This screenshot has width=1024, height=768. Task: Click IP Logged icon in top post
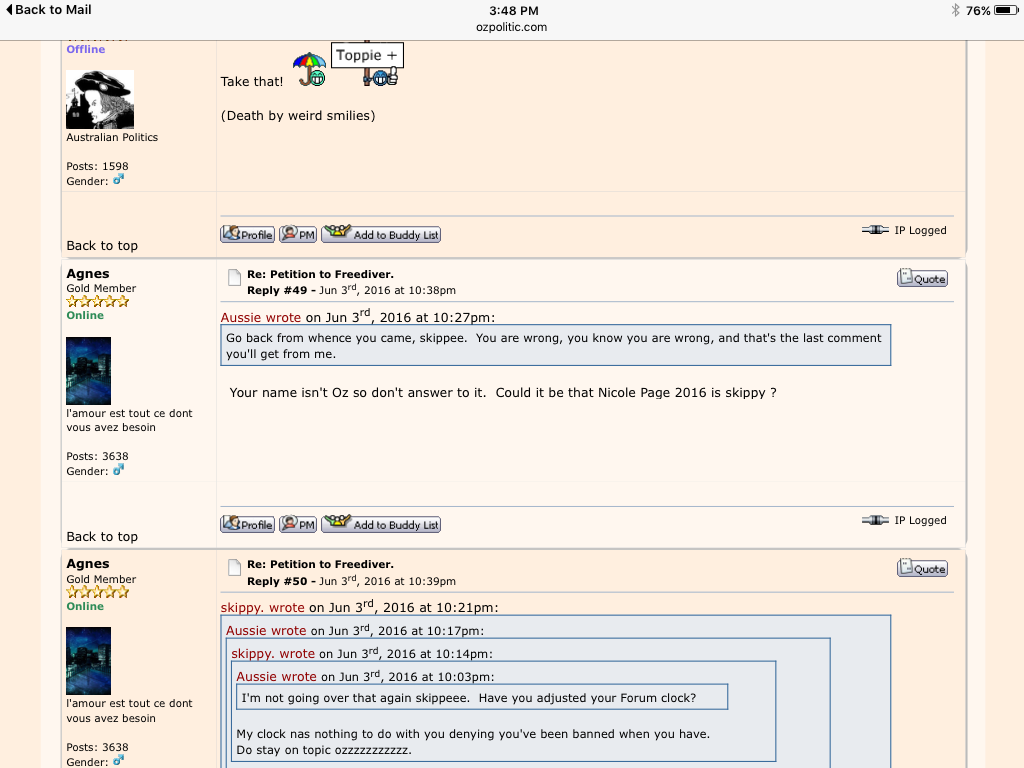point(875,230)
